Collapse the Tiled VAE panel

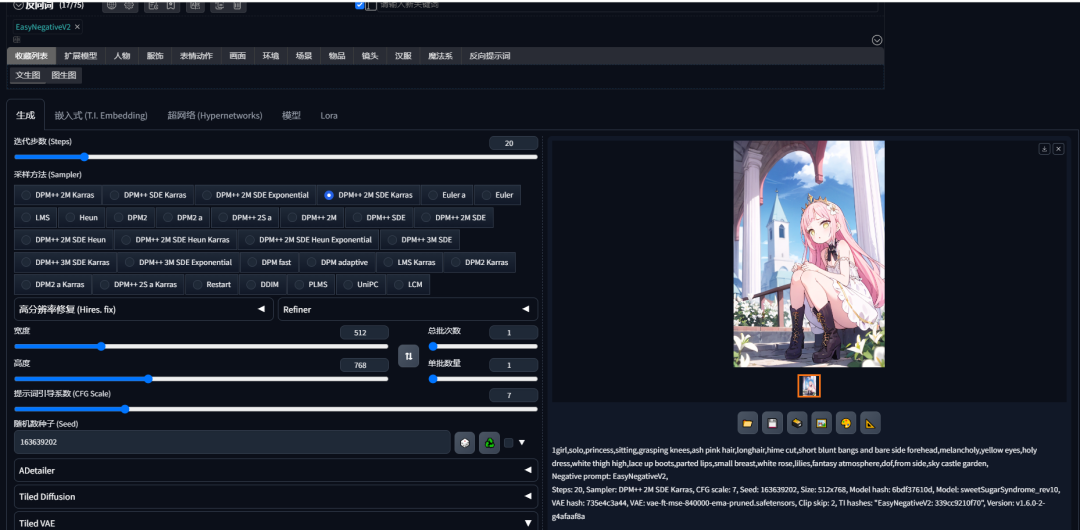(x=276, y=521)
